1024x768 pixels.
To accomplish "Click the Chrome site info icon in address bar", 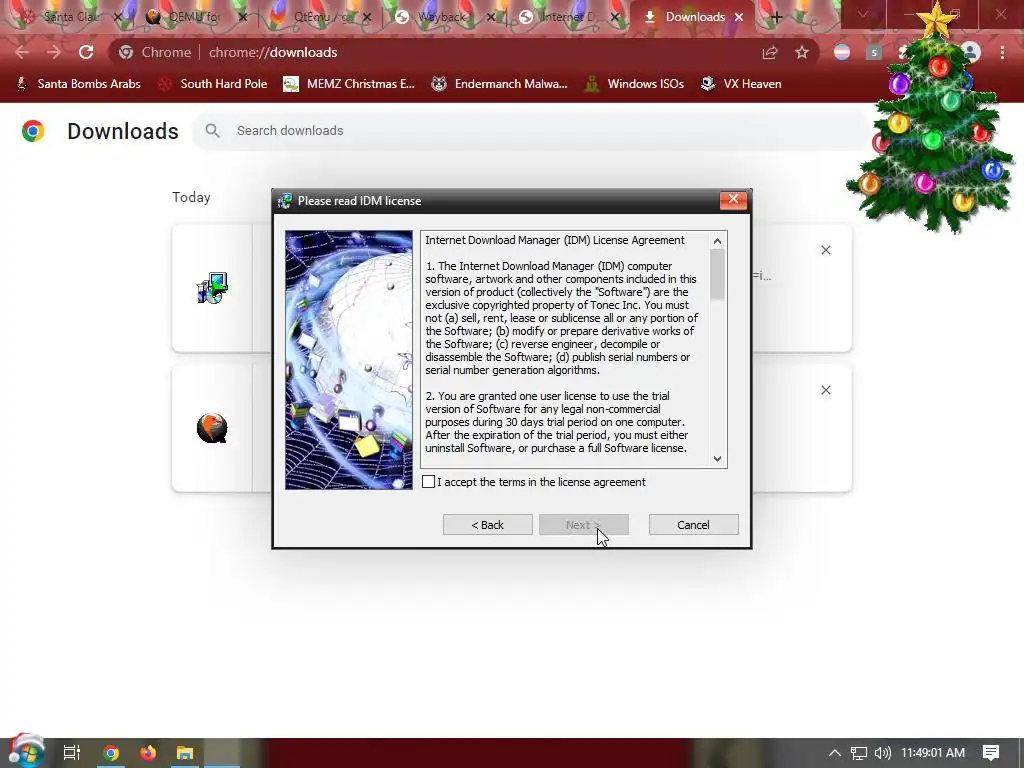I will [126, 52].
